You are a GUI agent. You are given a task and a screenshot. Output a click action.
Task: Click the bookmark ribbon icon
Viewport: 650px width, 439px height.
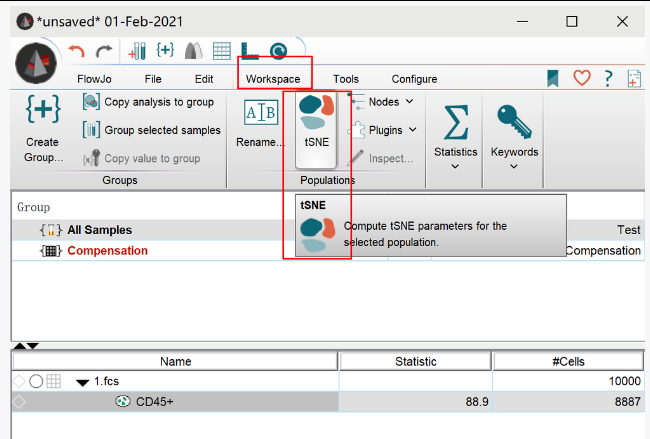tap(553, 78)
